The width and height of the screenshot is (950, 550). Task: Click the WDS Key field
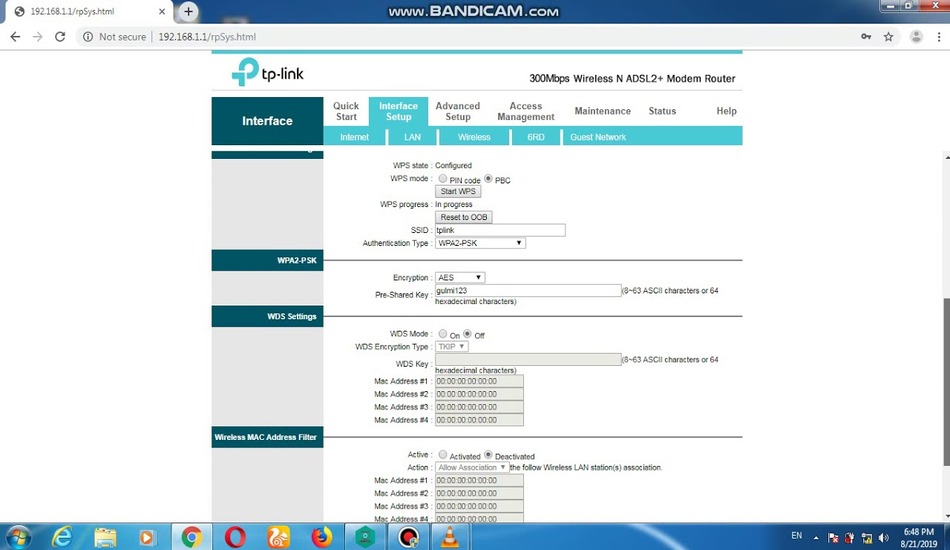pos(528,360)
